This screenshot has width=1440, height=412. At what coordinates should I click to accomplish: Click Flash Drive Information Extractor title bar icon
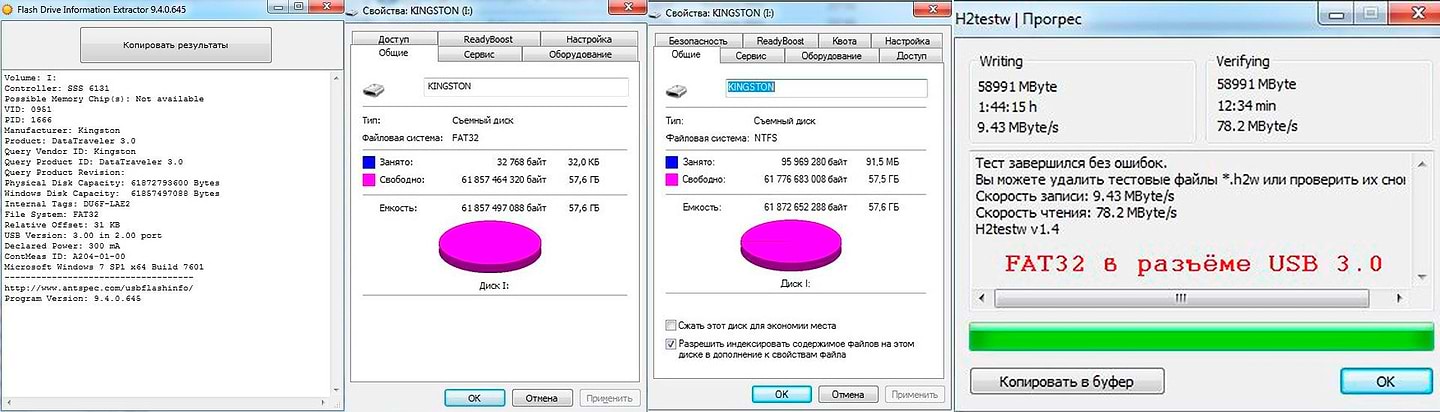point(9,10)
